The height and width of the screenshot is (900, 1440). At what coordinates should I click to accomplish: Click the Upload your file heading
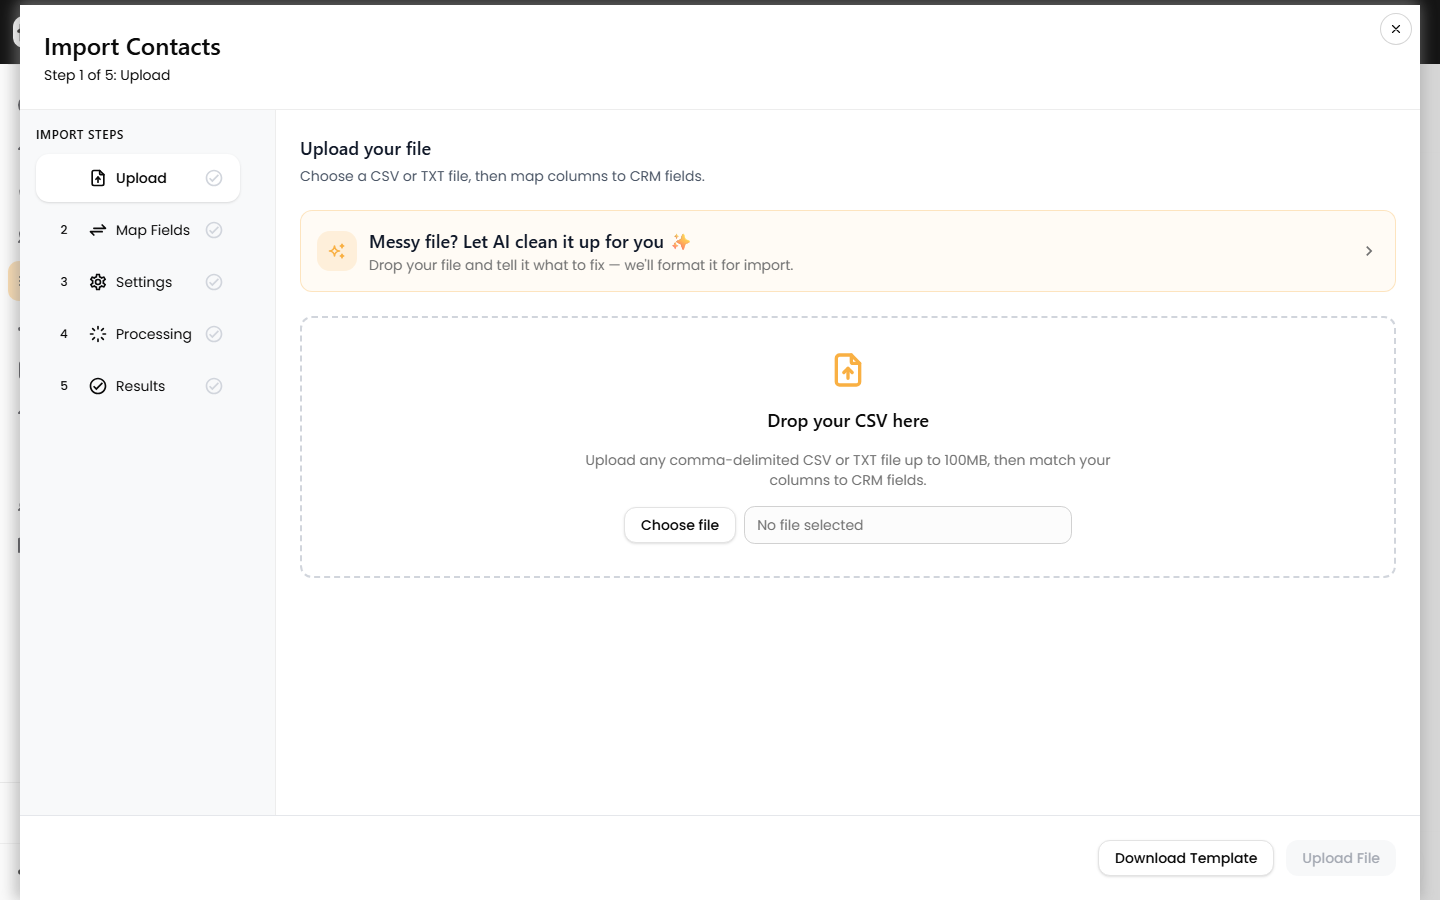(x=366, y=149)
